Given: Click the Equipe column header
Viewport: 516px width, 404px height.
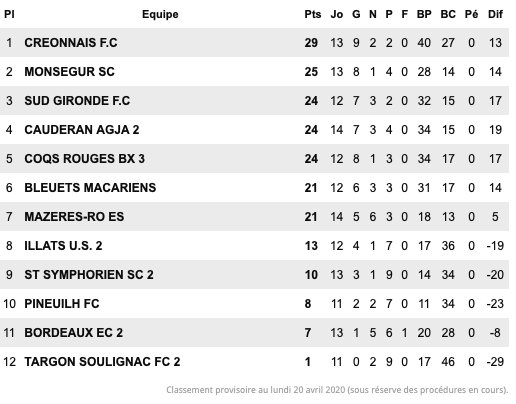Looking at the screenshot, I should [160, 14].
